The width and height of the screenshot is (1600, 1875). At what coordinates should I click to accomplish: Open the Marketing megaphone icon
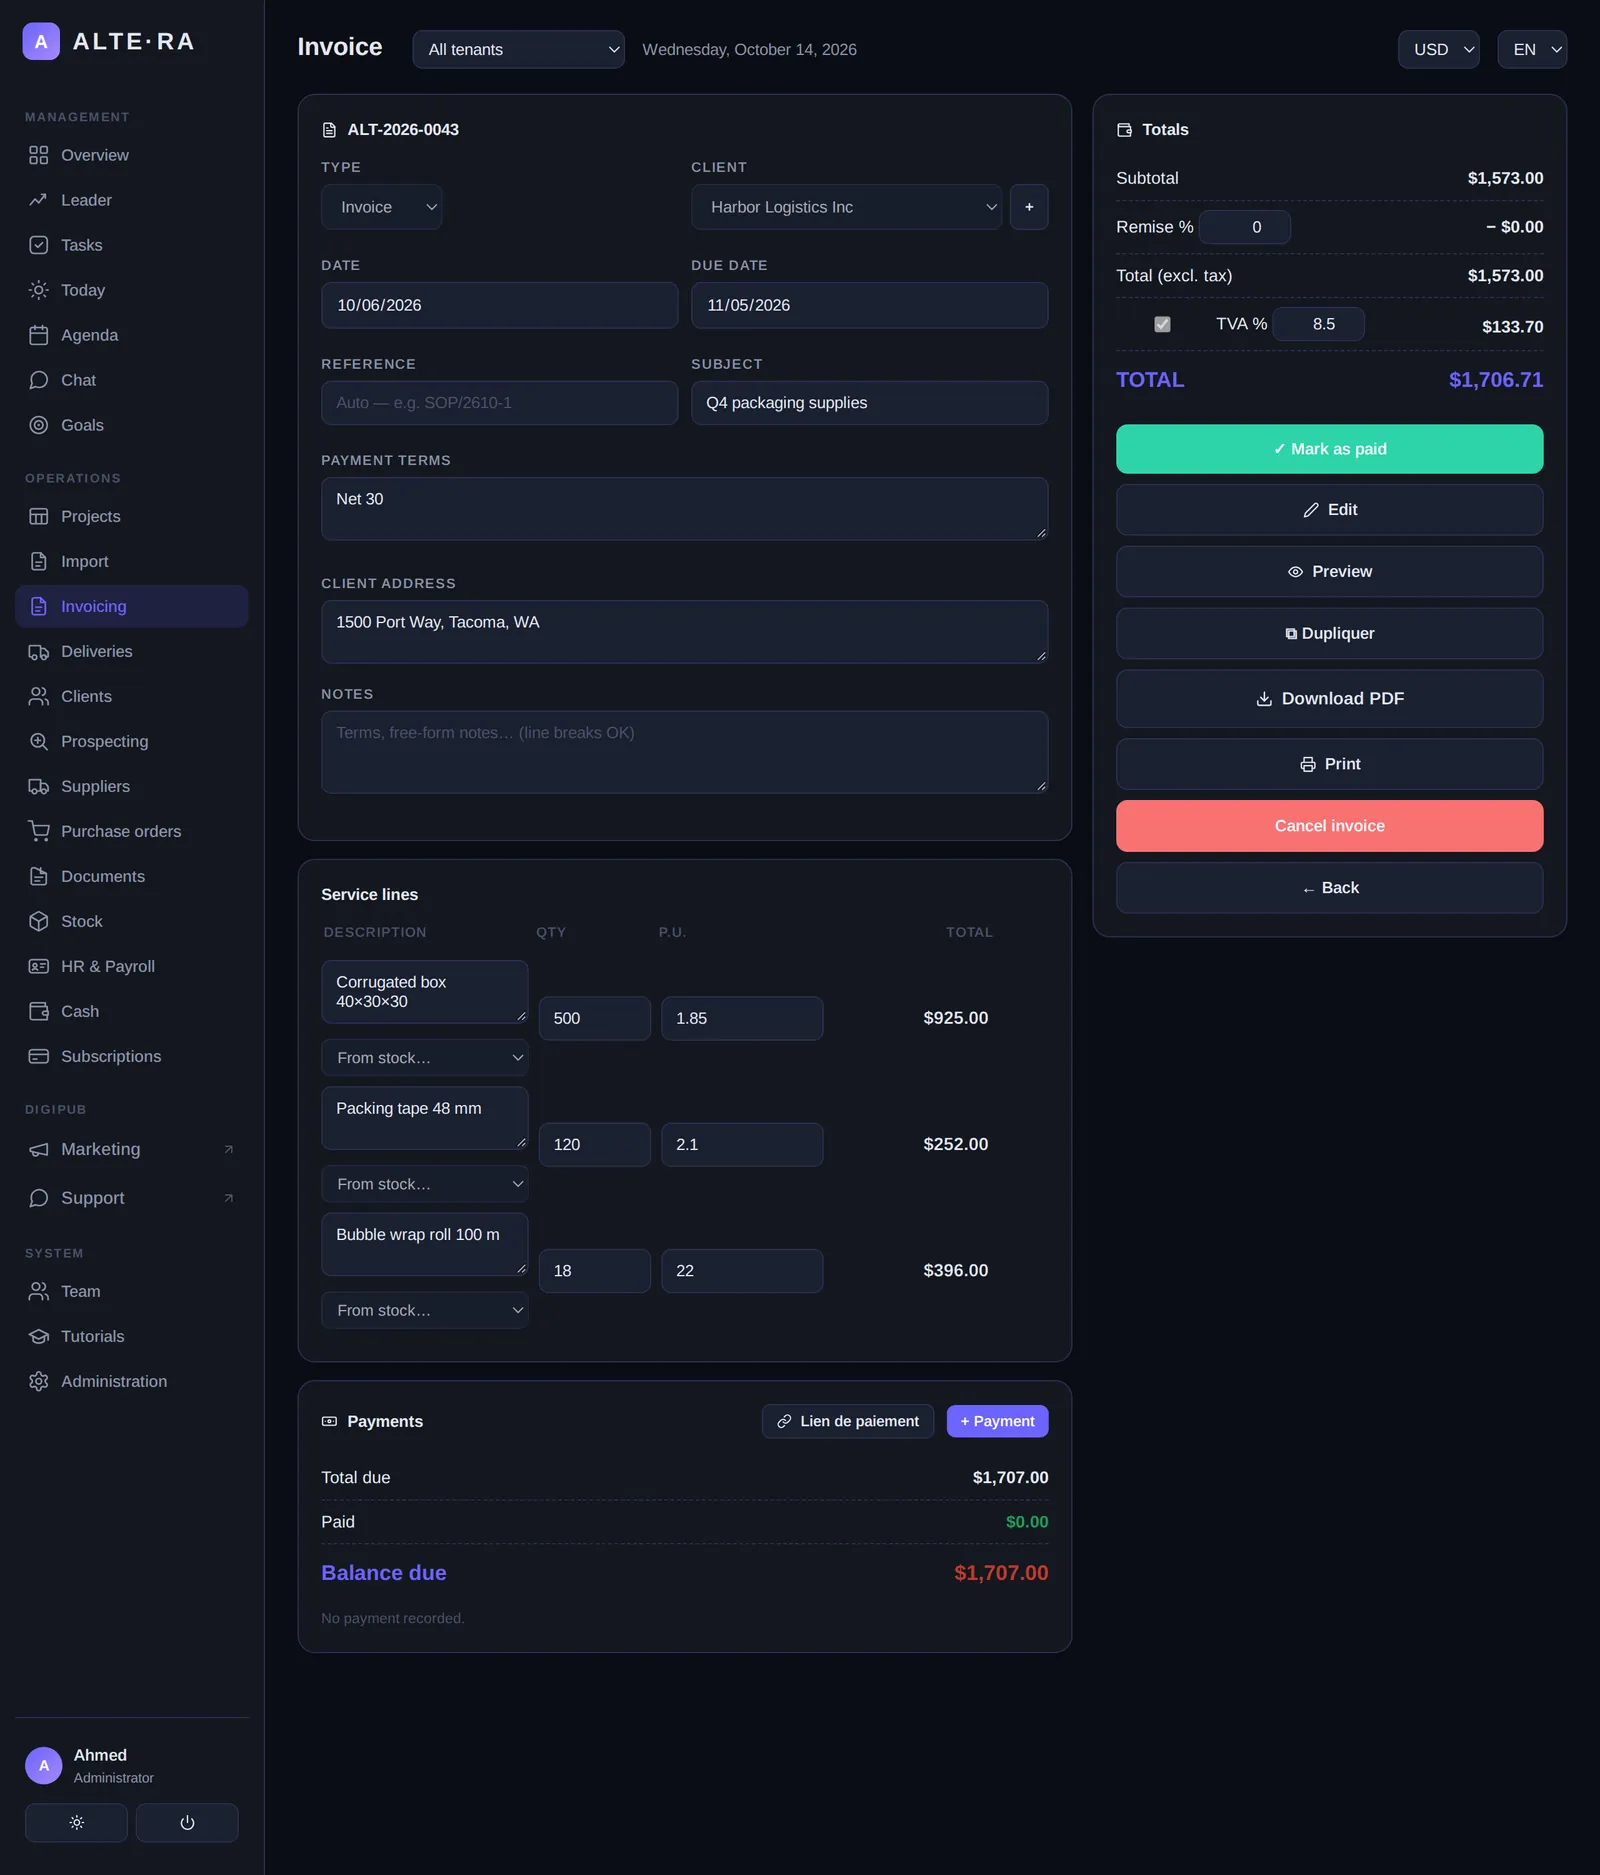click(x=38, y=1149)
